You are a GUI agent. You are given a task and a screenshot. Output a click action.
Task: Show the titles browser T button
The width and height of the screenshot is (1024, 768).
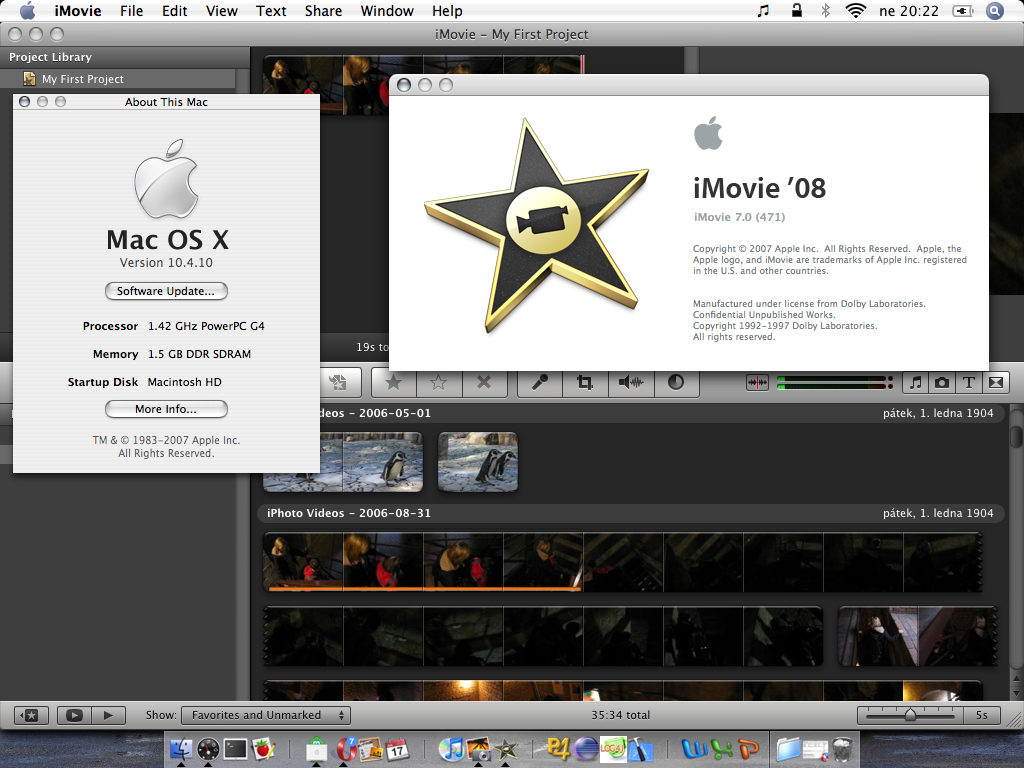pyautogui.click(x=968, y=382)
